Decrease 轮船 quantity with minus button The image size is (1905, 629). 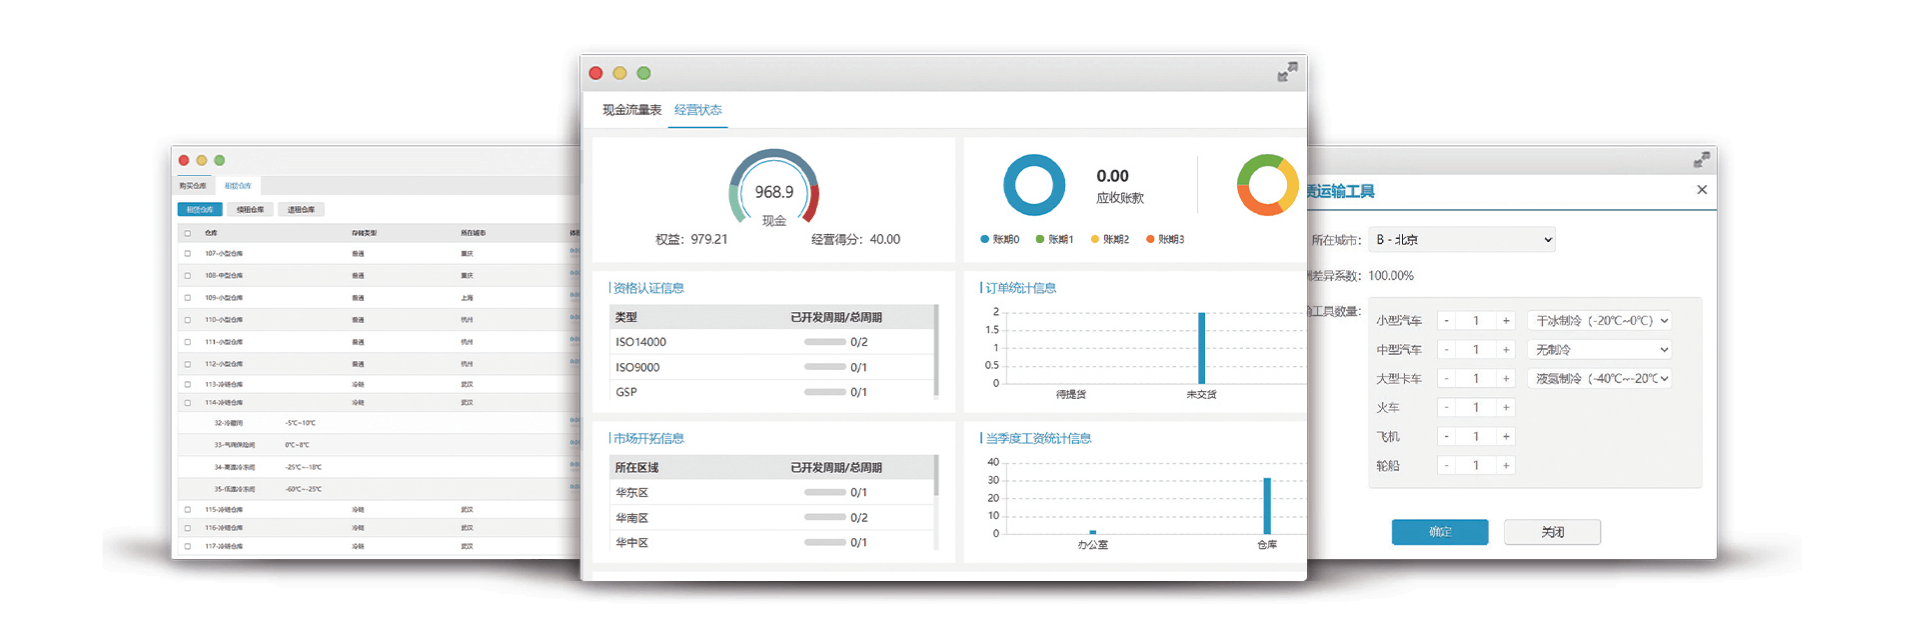[x=1446, y=466]
